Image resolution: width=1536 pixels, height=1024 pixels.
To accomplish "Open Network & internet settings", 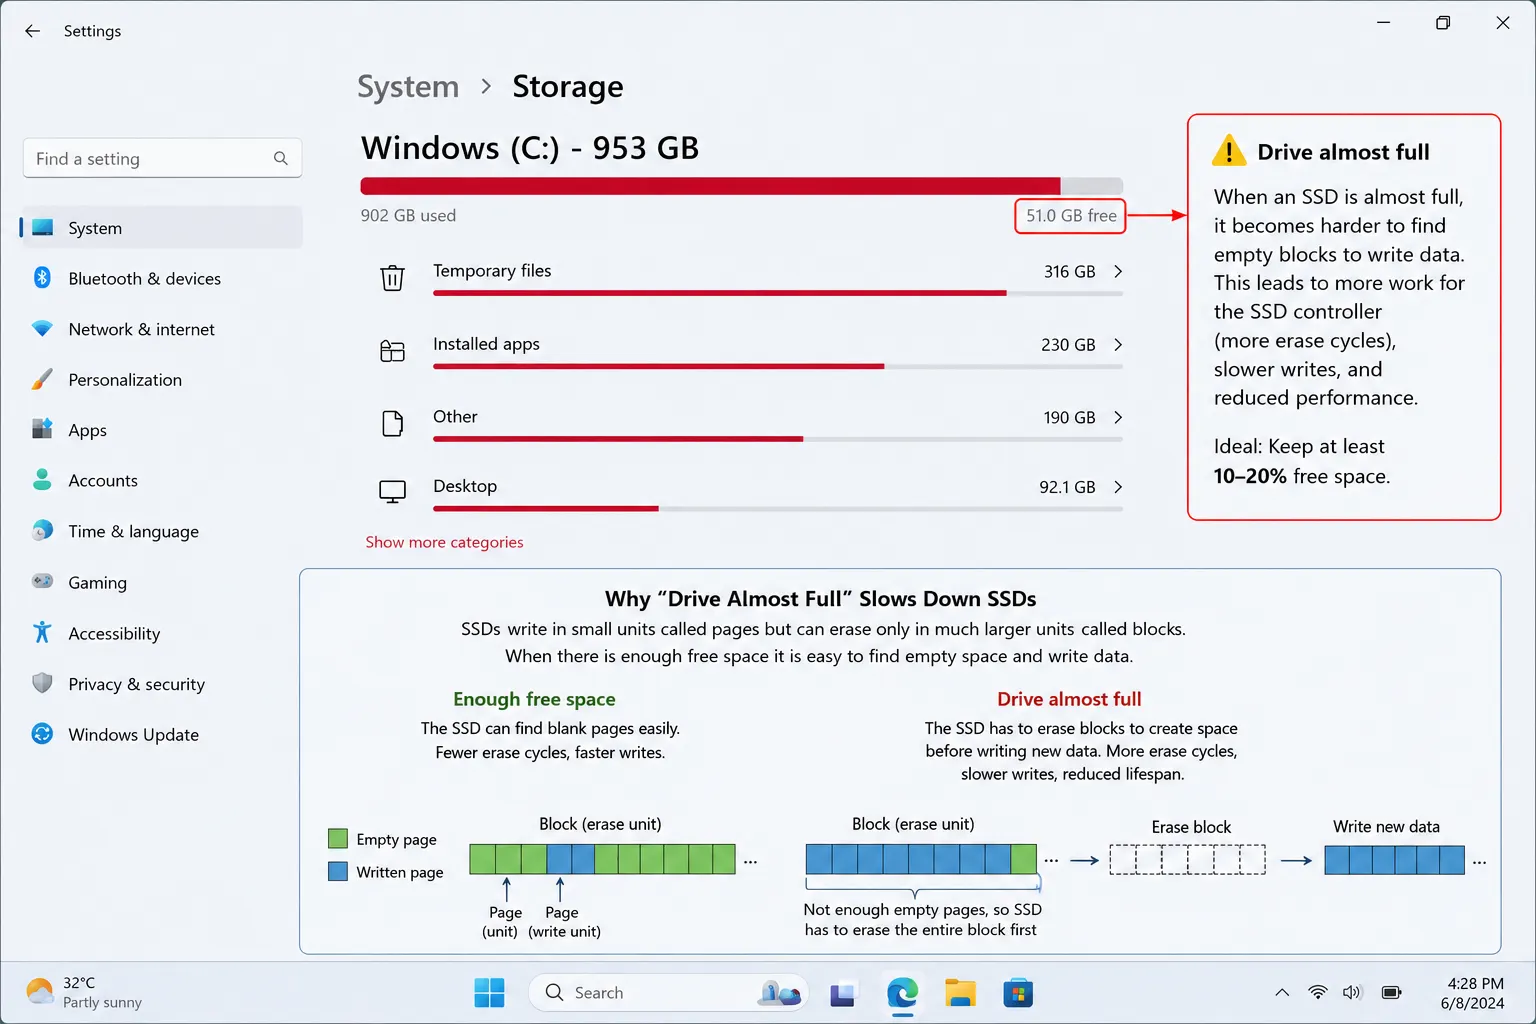I will pos(161,329).
